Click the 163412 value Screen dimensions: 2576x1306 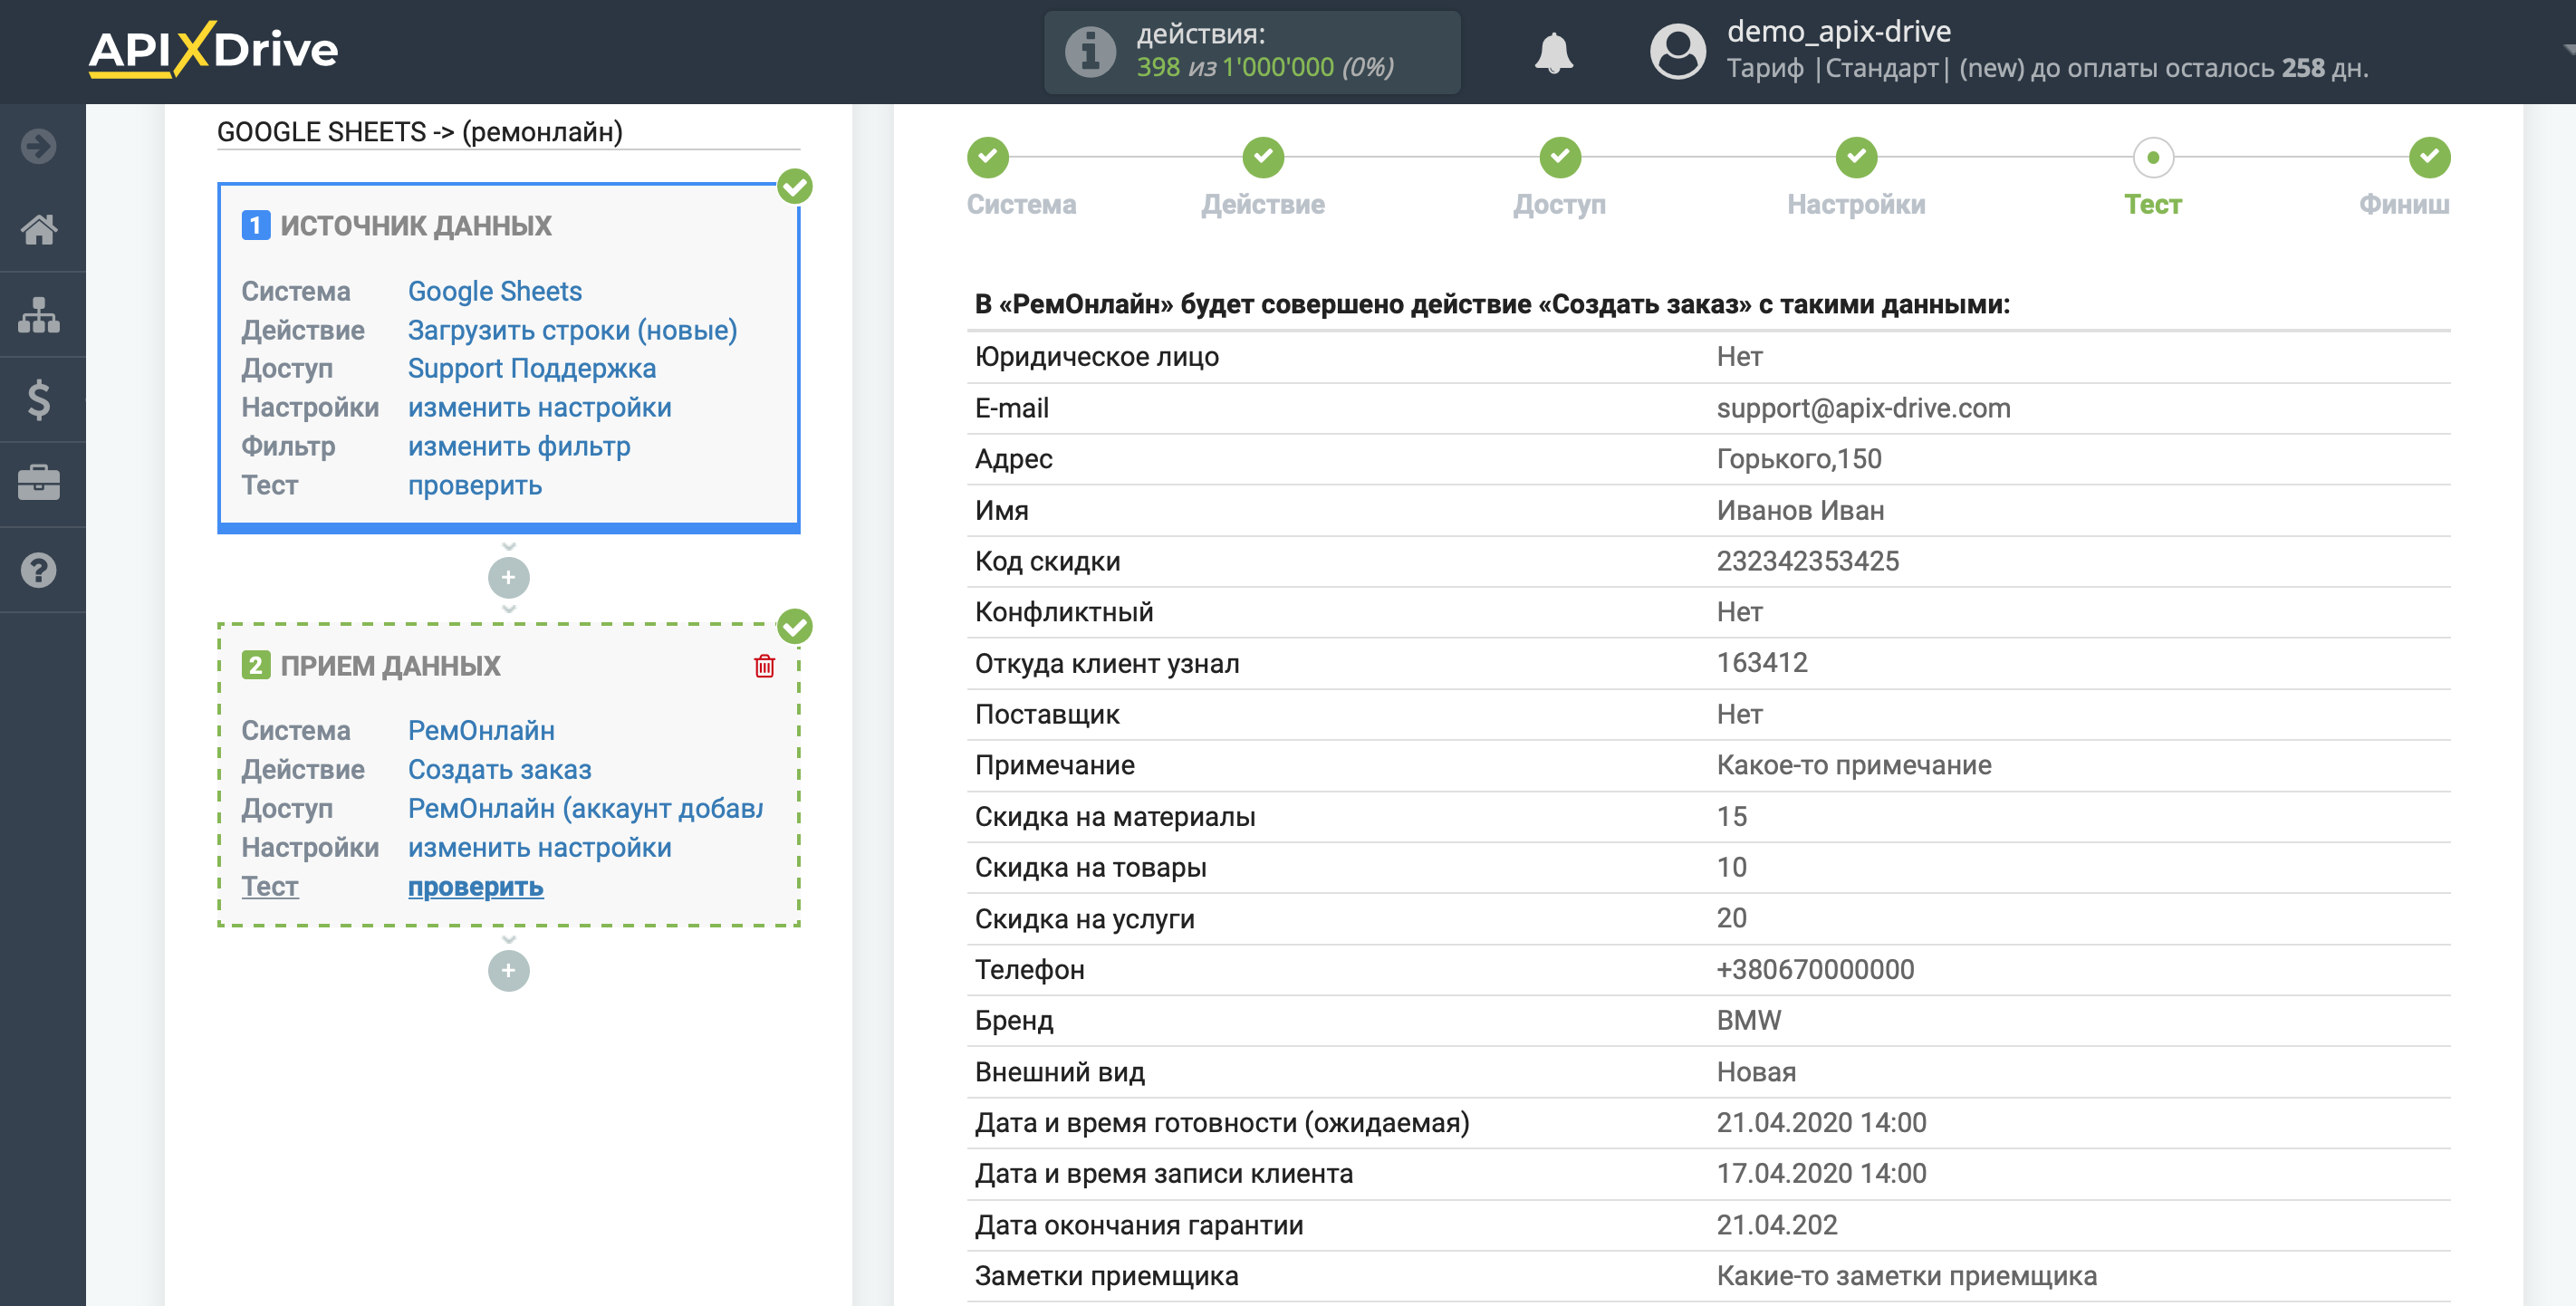1761,663
